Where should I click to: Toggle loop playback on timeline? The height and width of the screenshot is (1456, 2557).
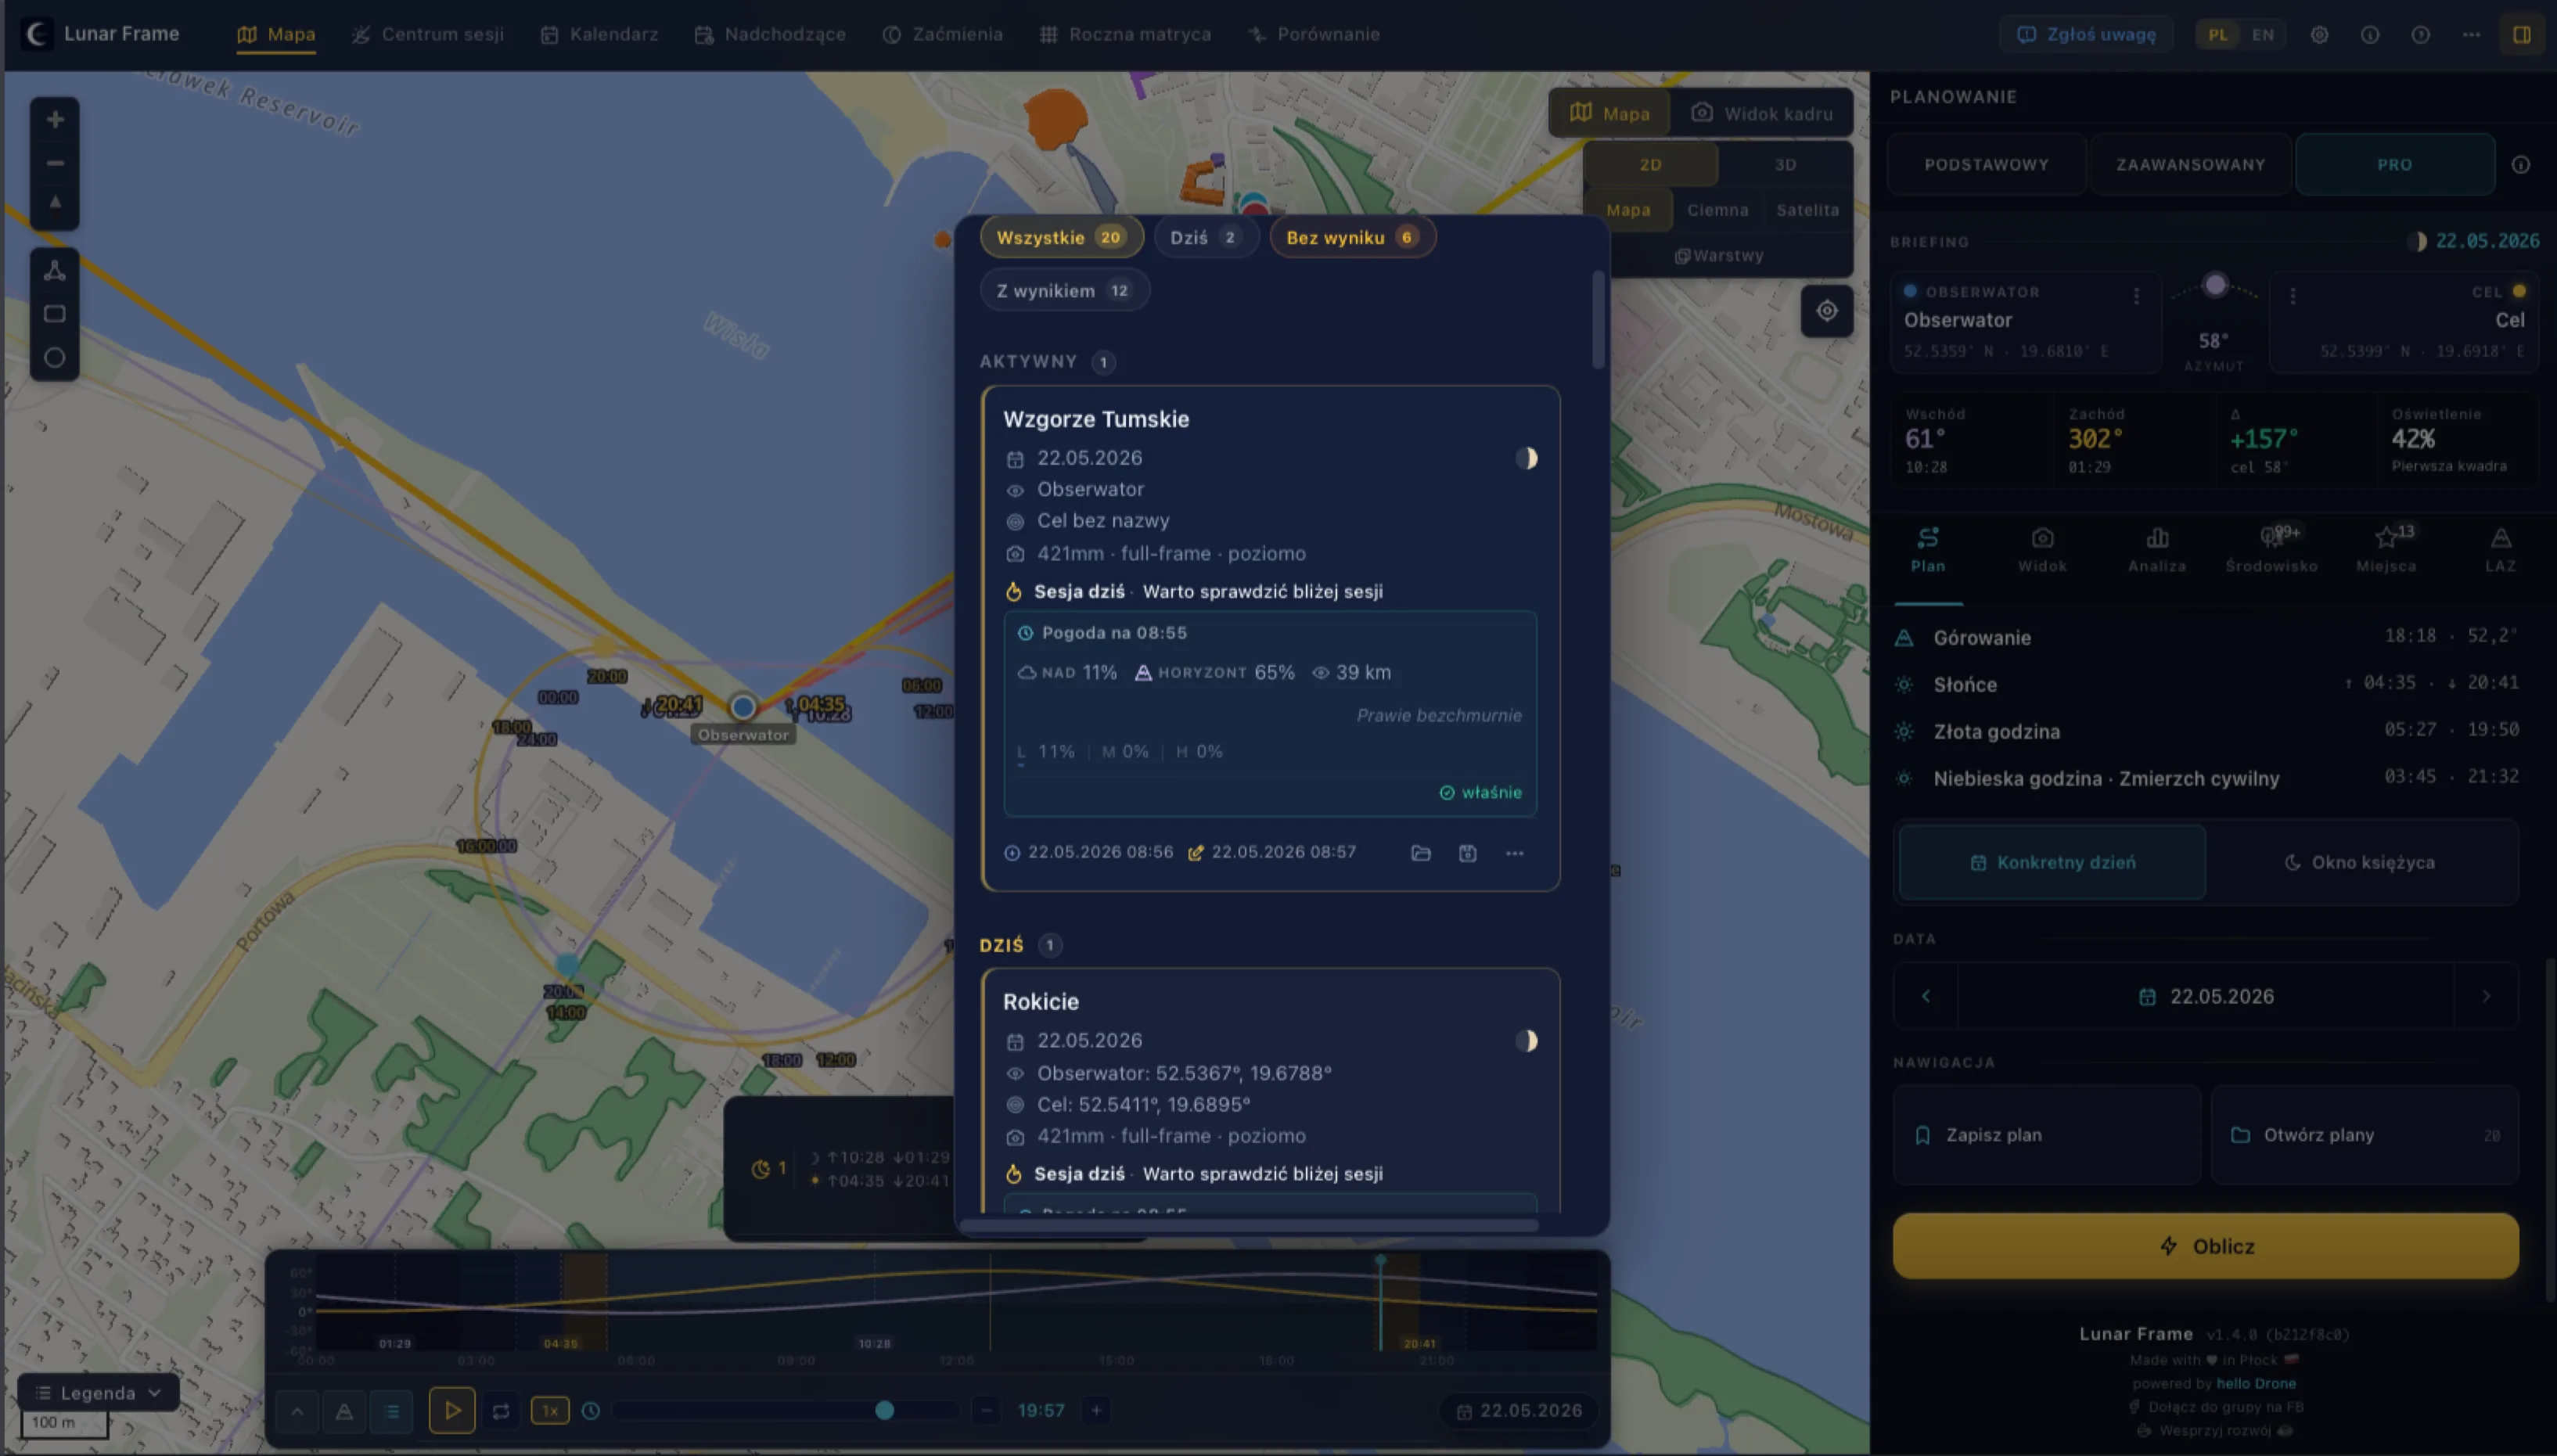pos(501,1411)
